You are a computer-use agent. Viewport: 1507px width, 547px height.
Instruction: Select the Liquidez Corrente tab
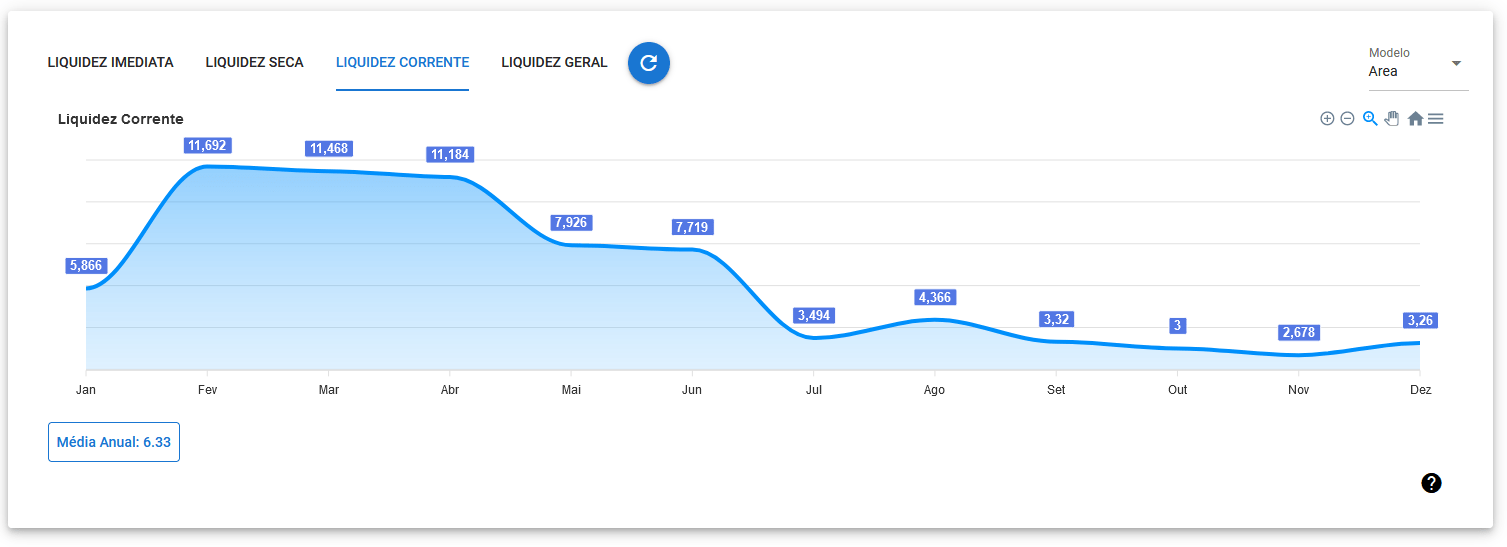402,63
